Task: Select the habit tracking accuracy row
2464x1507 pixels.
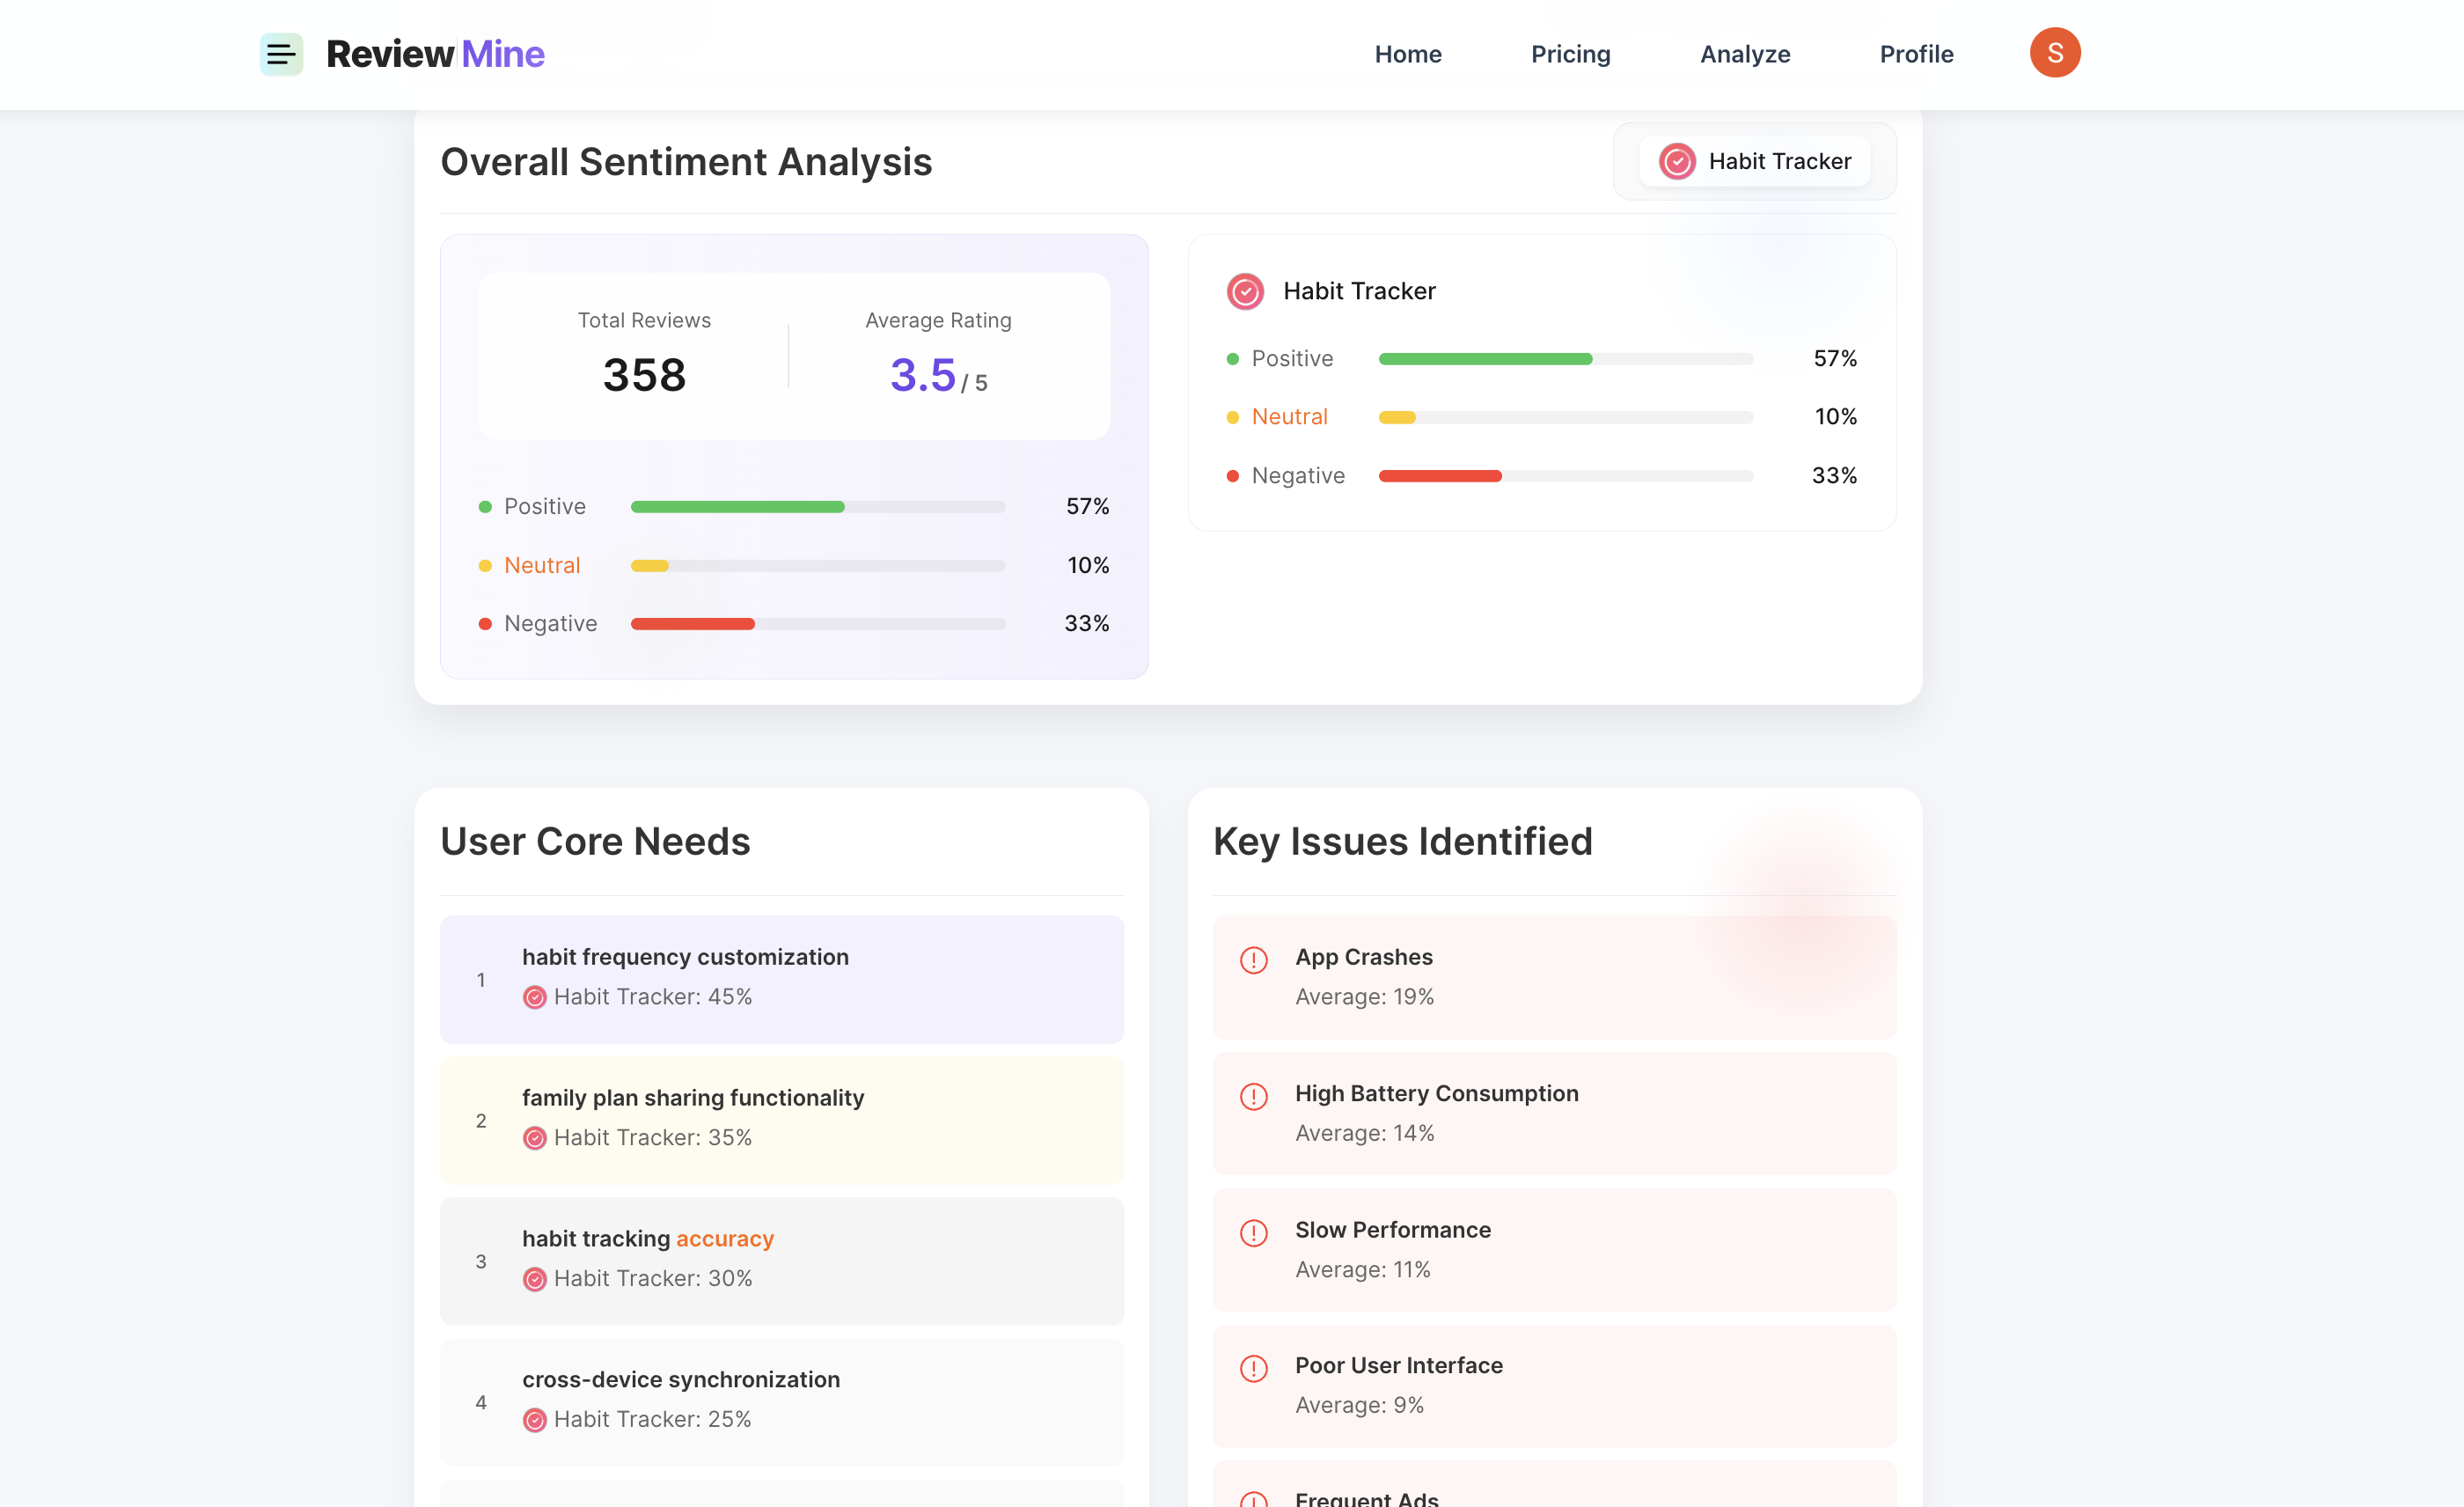Action: click(x=782, y=1261)
